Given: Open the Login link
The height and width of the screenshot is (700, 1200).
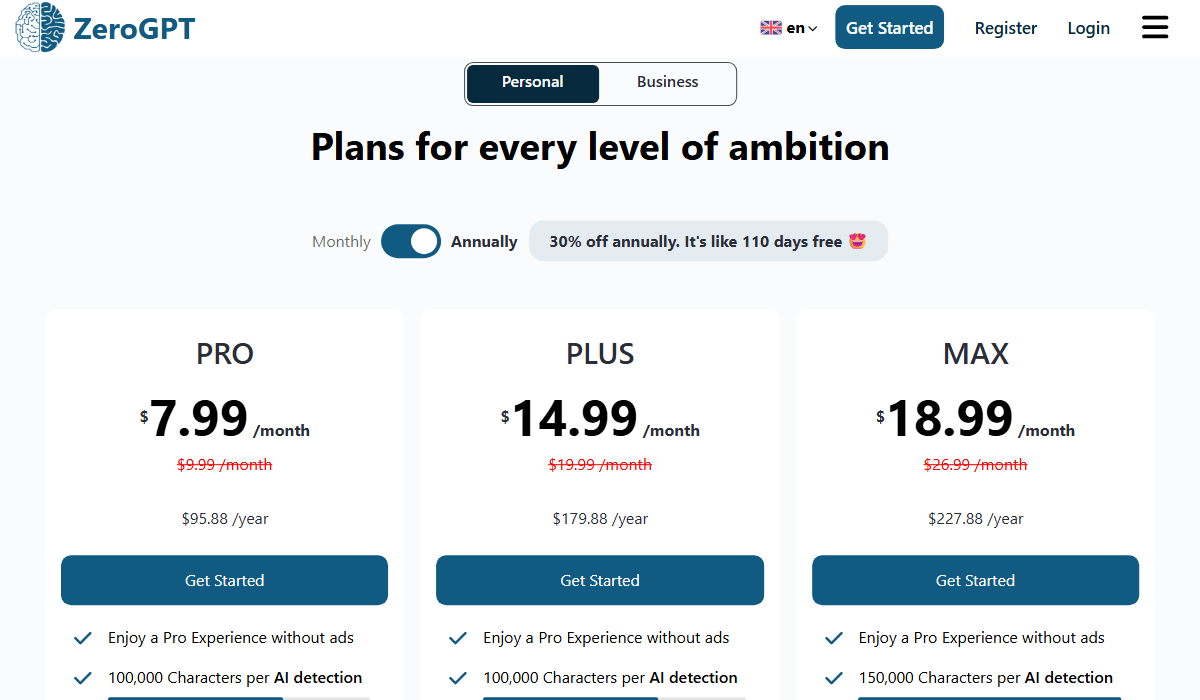Looking at the screenshot, I should (x=1088, y=28).
